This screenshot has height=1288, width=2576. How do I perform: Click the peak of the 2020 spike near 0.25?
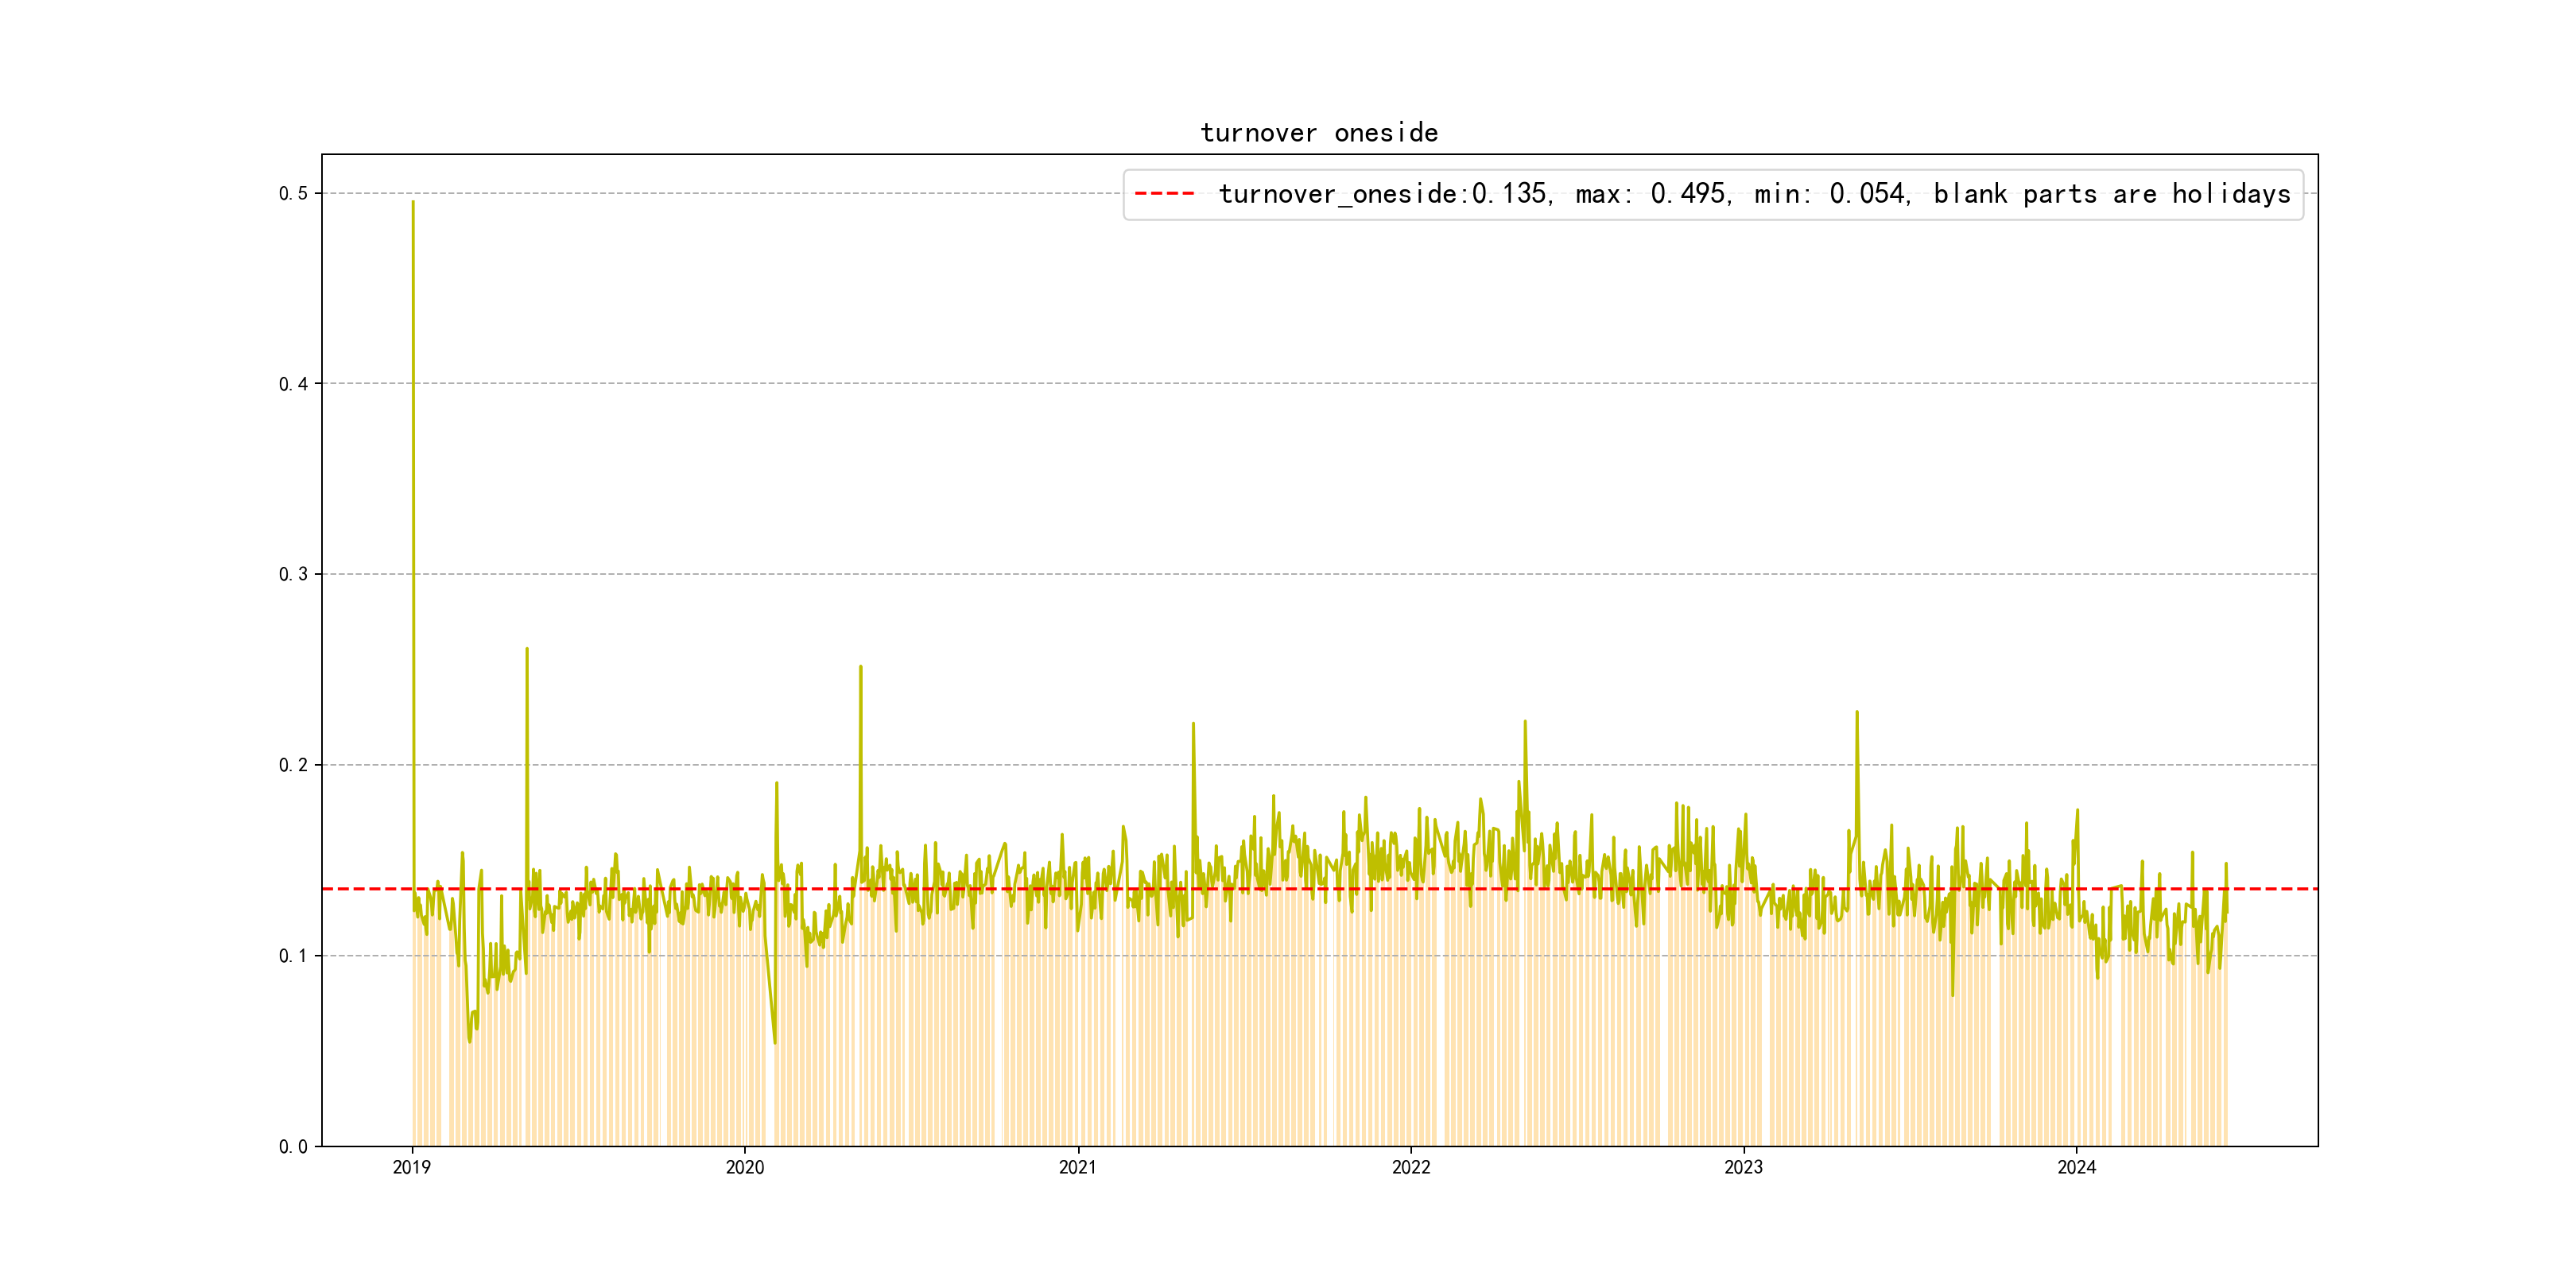(860, 667)
